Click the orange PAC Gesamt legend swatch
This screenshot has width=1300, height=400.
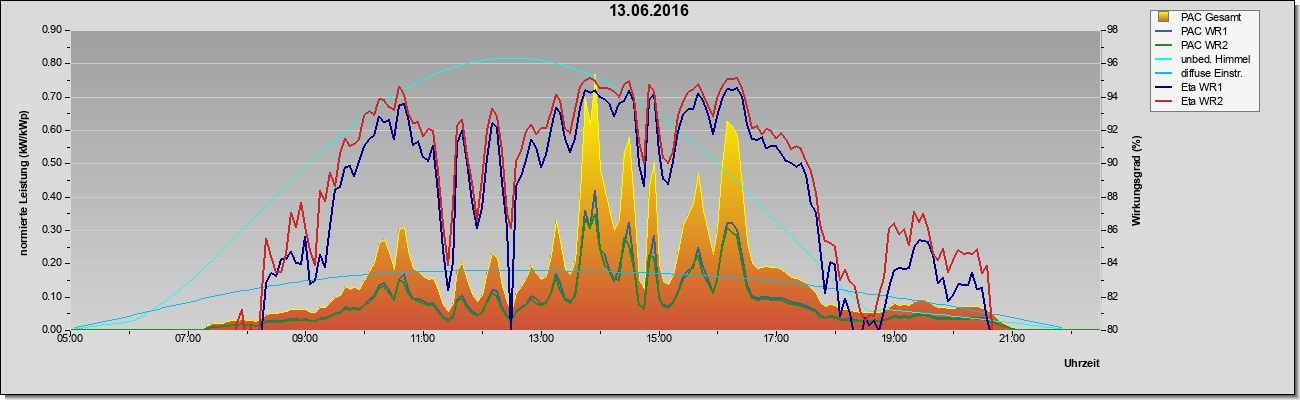pos(1165,17)
